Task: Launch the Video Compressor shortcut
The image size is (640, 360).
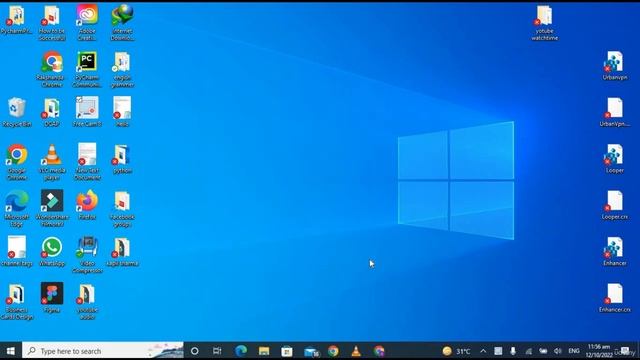Action: tap(87, 255)
